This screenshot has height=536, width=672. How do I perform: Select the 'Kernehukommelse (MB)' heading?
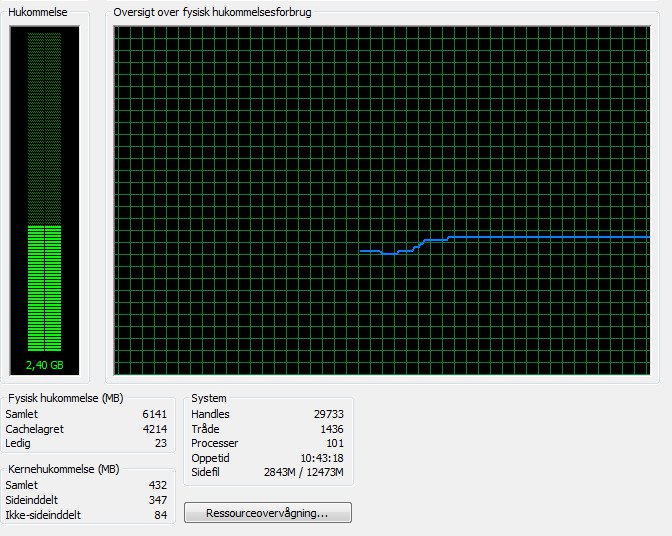(64, 469)
